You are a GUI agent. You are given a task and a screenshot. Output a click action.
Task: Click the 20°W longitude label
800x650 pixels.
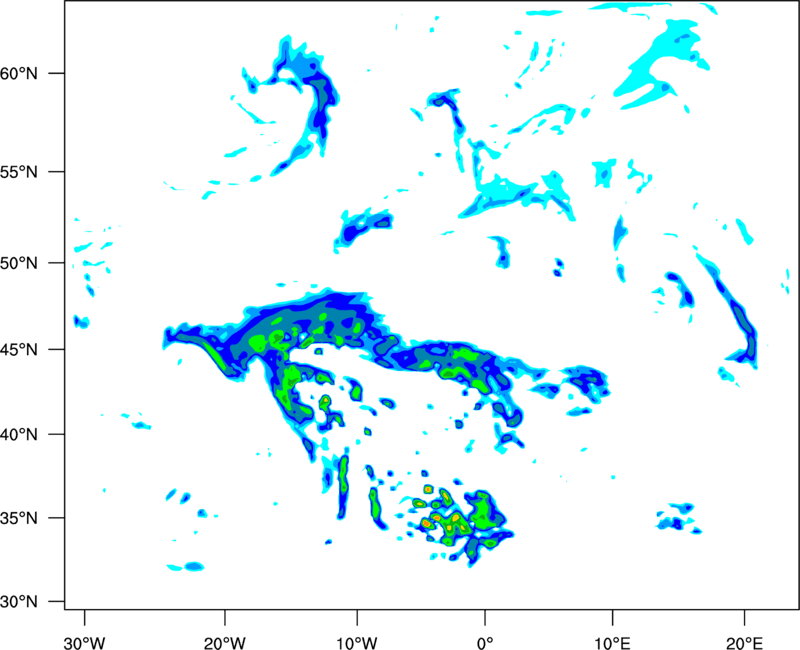[224, 643]
